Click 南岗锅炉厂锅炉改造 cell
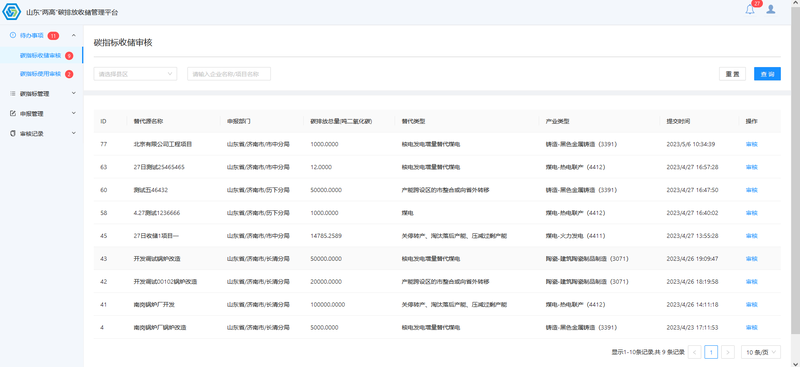The width and height of the screenshot is (800, 367). click(x=160, y=327)
